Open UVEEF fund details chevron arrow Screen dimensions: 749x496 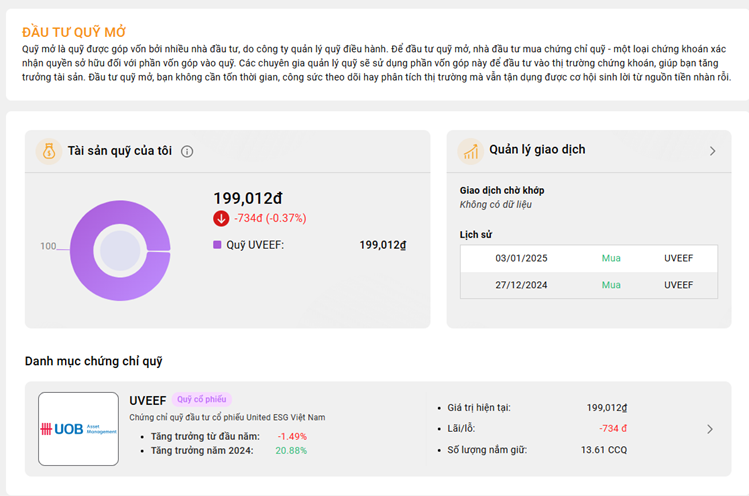[710, 429]
